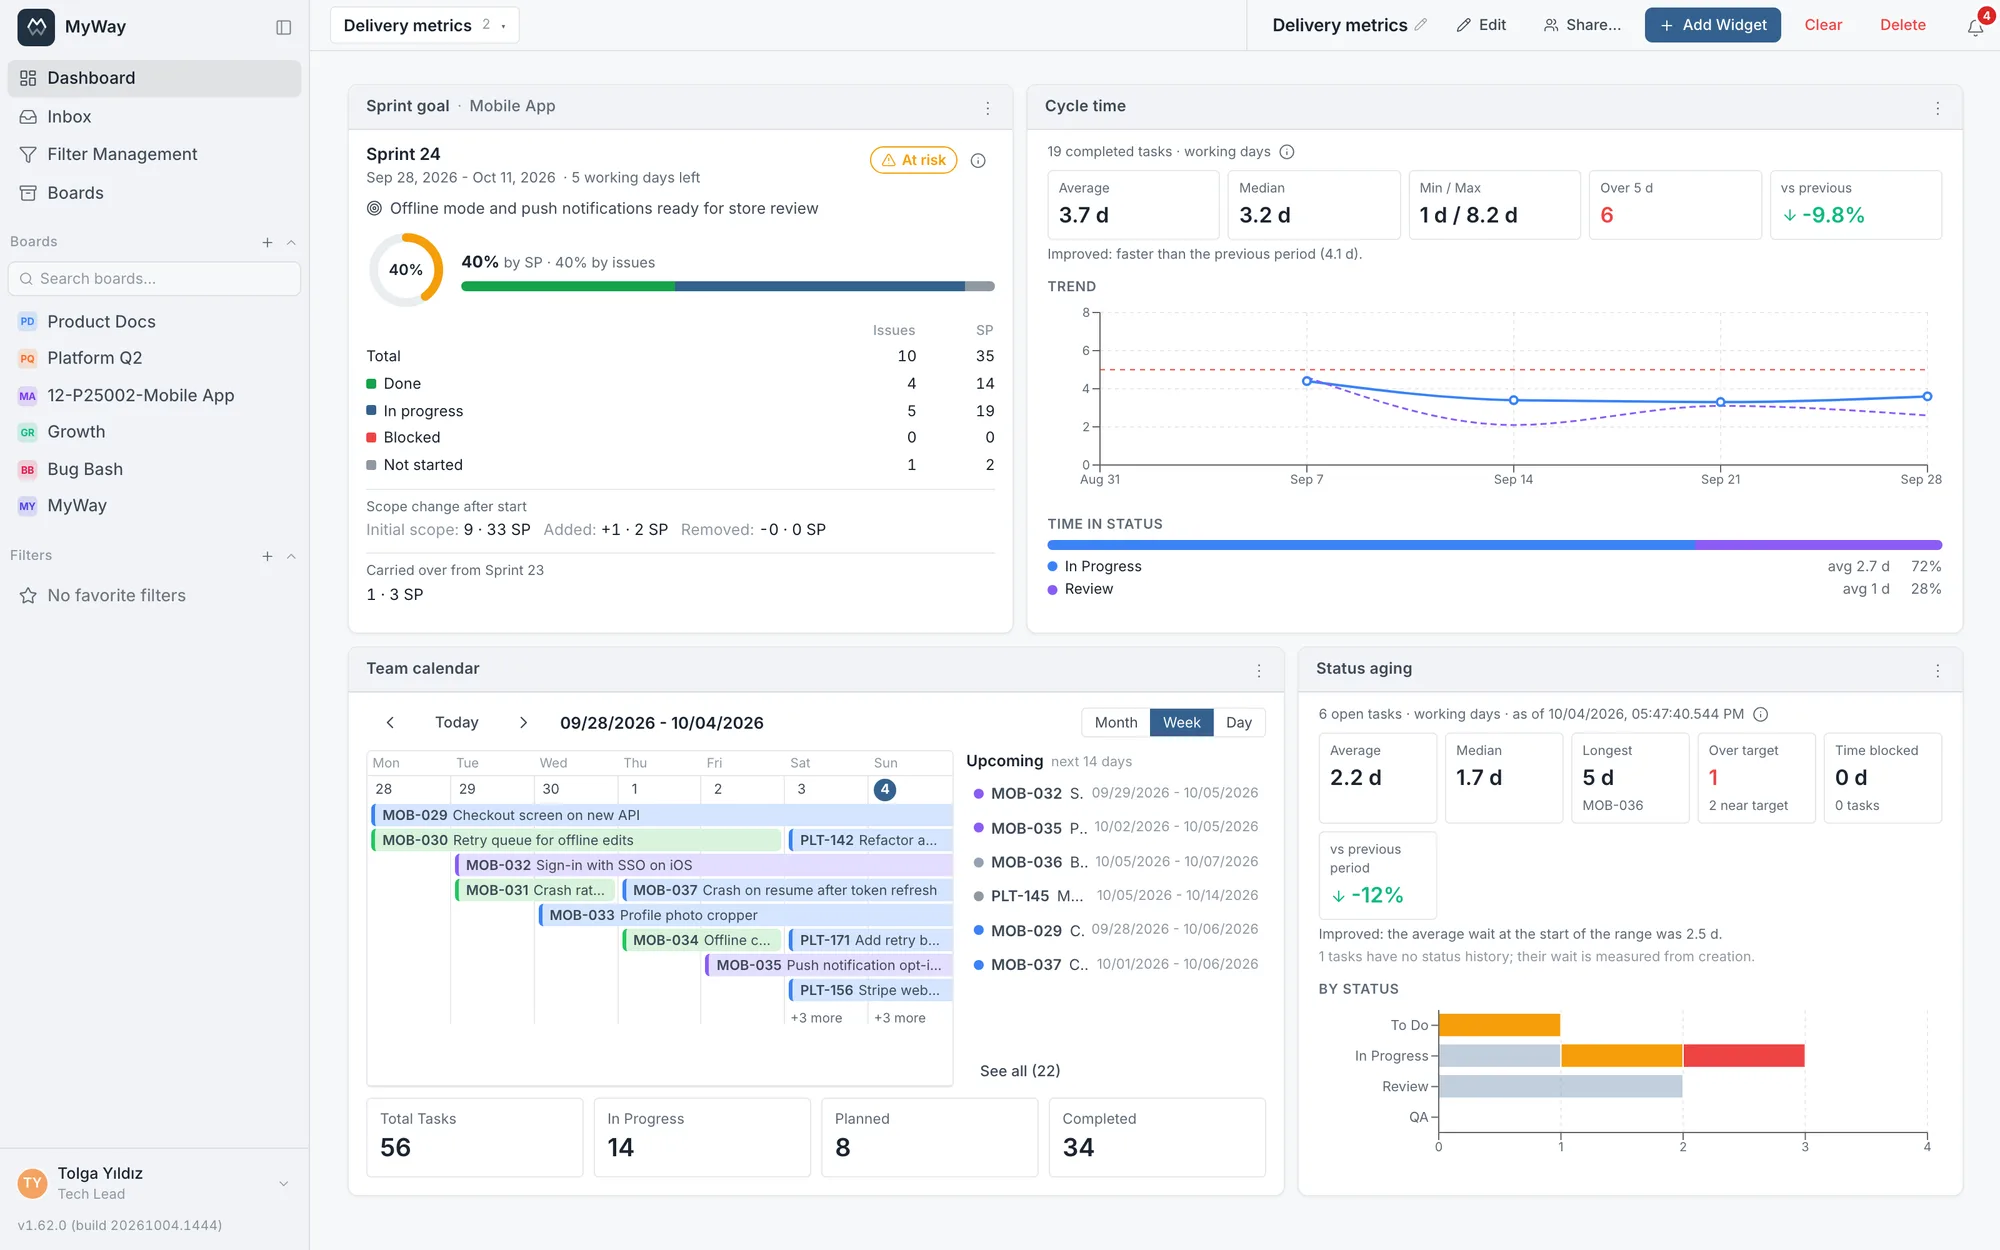Viewport: 2000px width, 1250px height.
Task: Collapse the sidebar panel icon
Action: coord(284,27)
